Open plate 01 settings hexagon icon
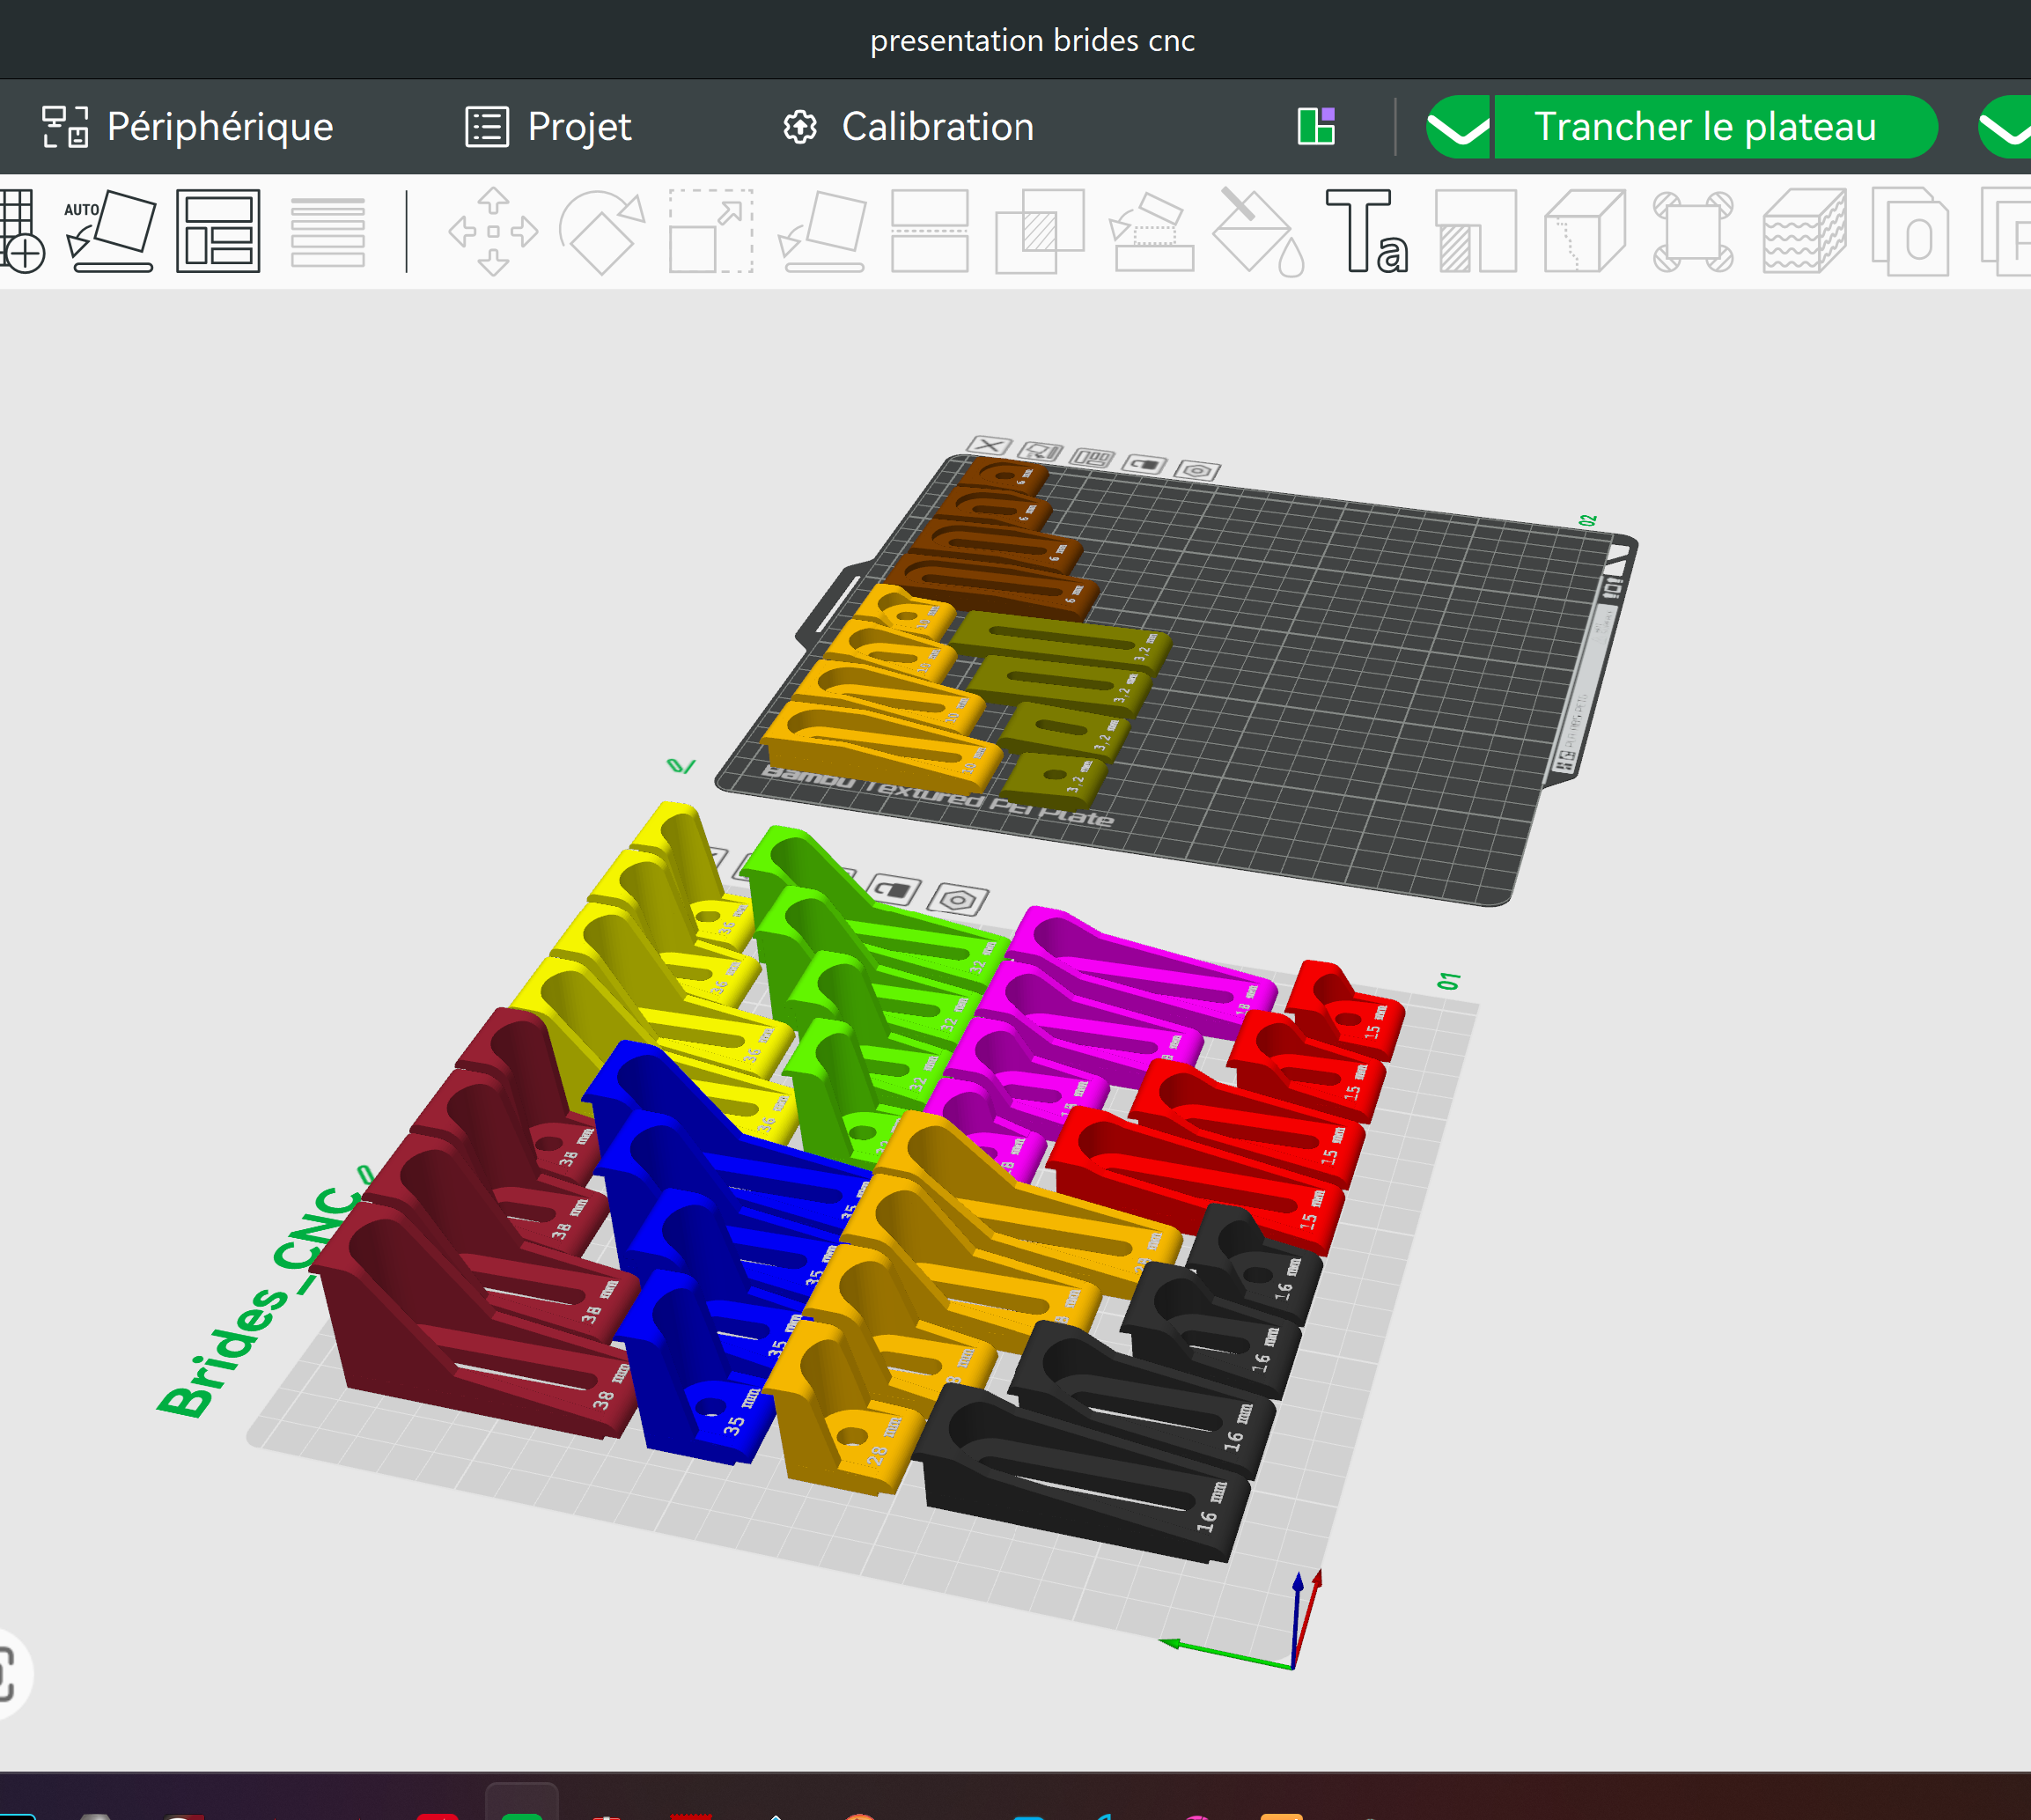Screen dimensions: 2031x1820 click(x=958, y=900)
